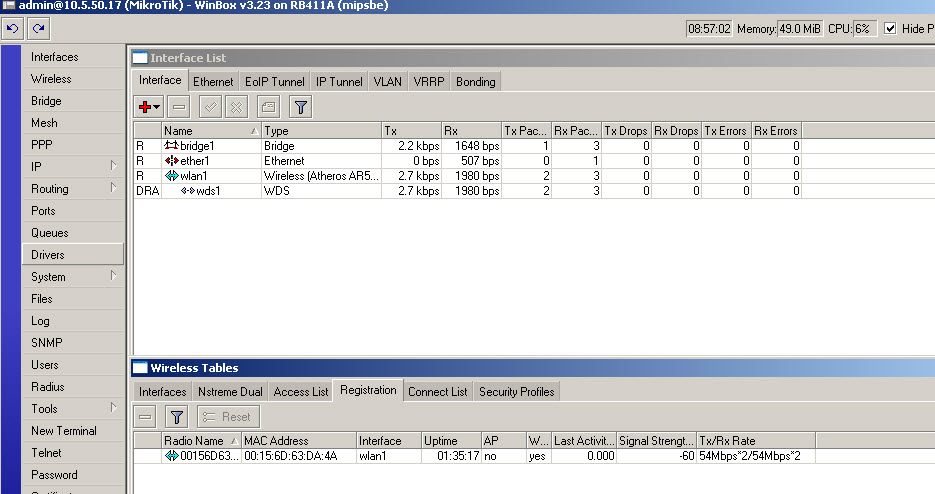Screen dimensions: 935x494
Task: Switch to the Ethernet tab
Action: click(x=213, y=82)
